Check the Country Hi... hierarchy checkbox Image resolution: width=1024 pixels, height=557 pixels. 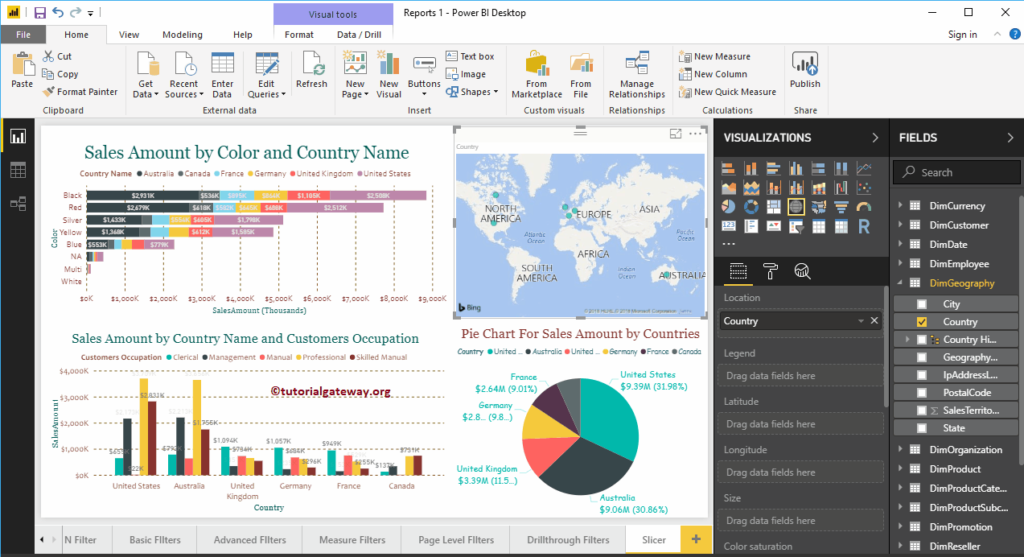(x=921, y=340)
